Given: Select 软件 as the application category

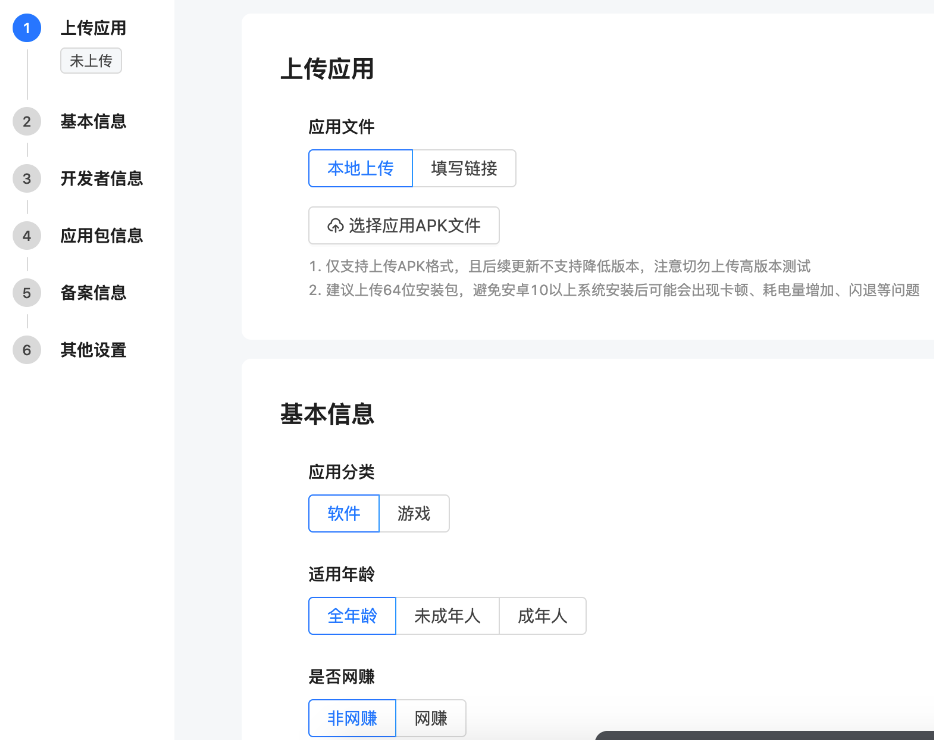Looking at the screenshot, I should 343,513.
